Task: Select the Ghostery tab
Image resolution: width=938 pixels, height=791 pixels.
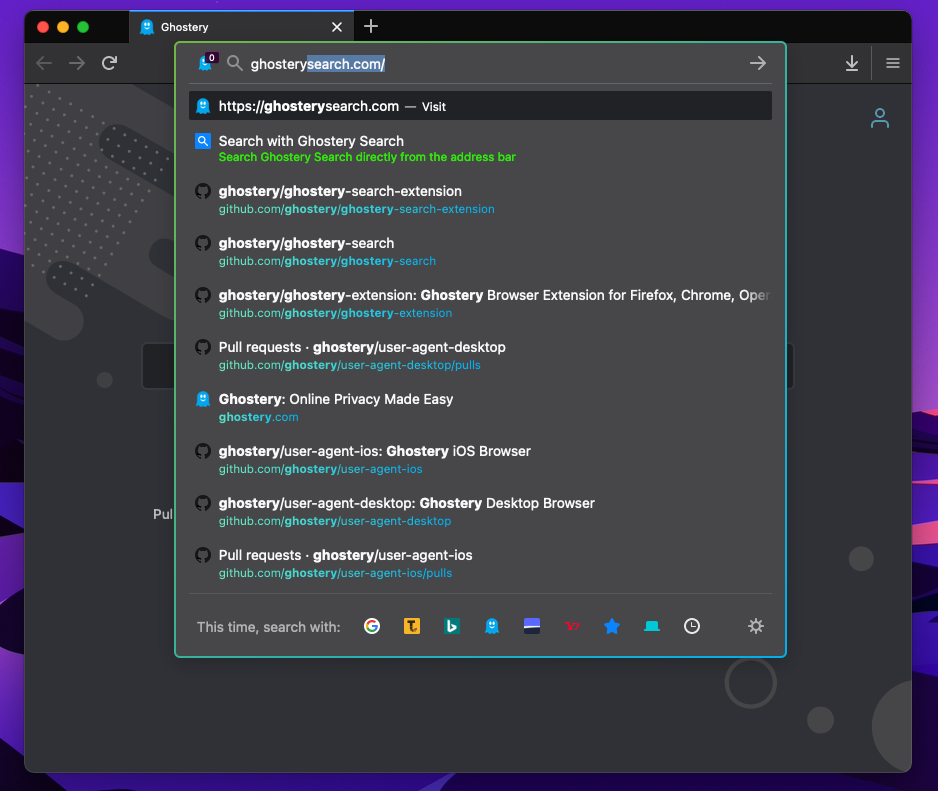Action: pyautogui.click(x=241, y=27)
